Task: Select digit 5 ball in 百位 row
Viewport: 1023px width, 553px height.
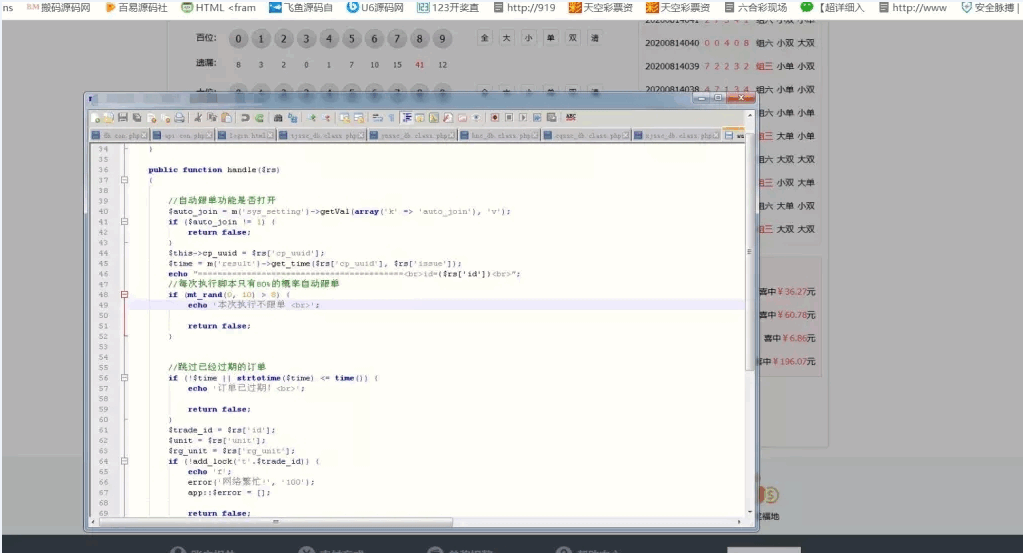Action: (352, 39)
